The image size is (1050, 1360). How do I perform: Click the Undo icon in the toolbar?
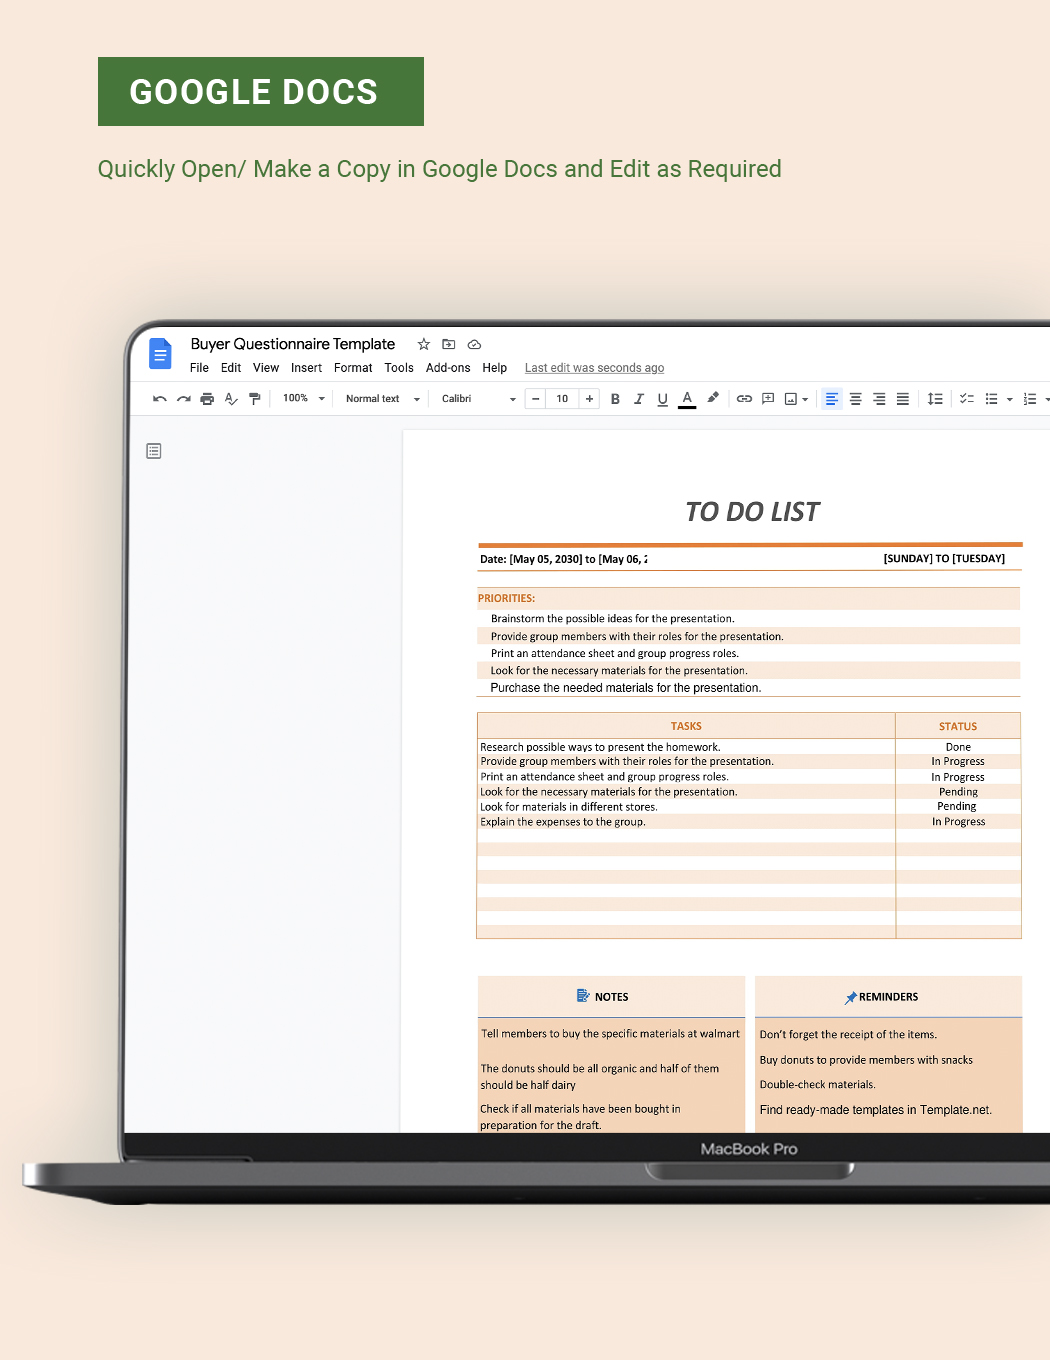(159, 398)
